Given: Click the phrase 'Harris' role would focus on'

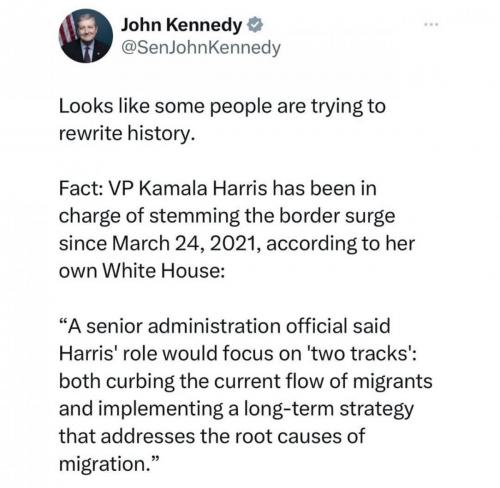Looking at the screenshot, I should 180,354.
